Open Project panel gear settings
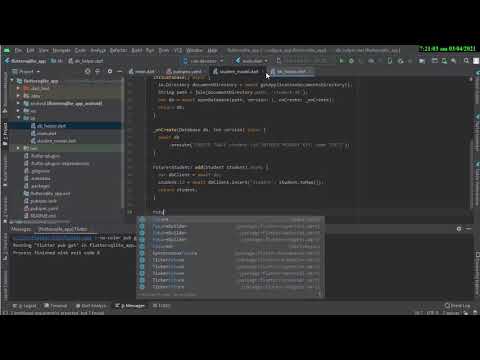The height and width of the screenshot is (360, 480). click(x=110, y=71)
